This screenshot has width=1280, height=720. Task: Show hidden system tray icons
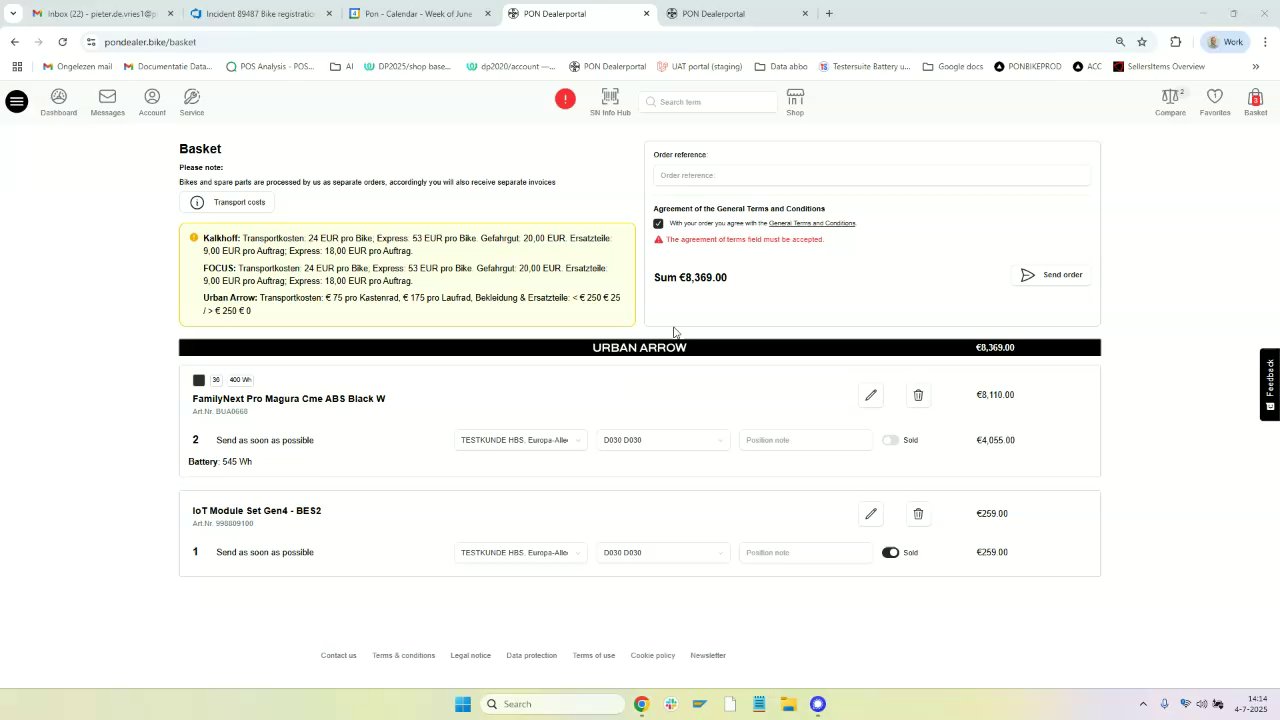tap(1143, 704)
